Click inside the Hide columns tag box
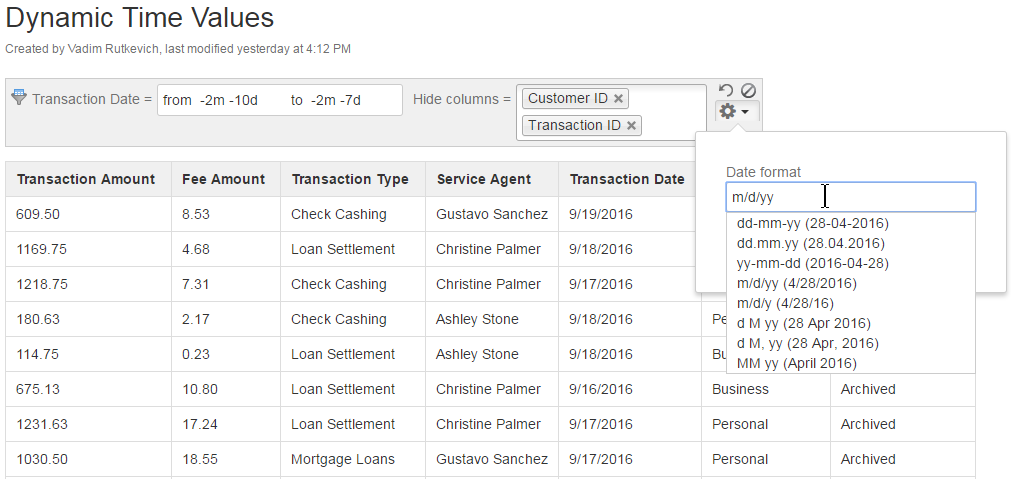The image size is (1011, 479). tap(670, 112)
